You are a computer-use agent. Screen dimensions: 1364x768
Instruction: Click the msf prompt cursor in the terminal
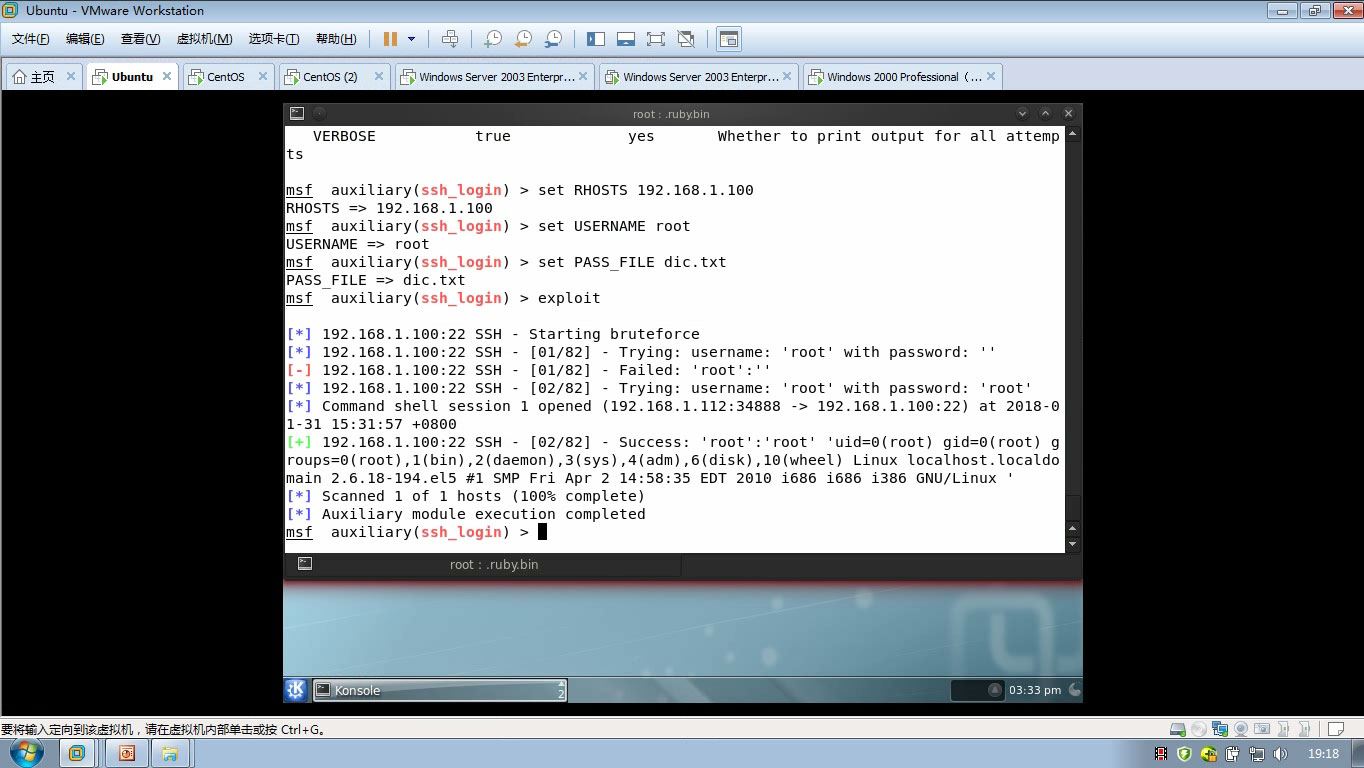pos(543,532)
